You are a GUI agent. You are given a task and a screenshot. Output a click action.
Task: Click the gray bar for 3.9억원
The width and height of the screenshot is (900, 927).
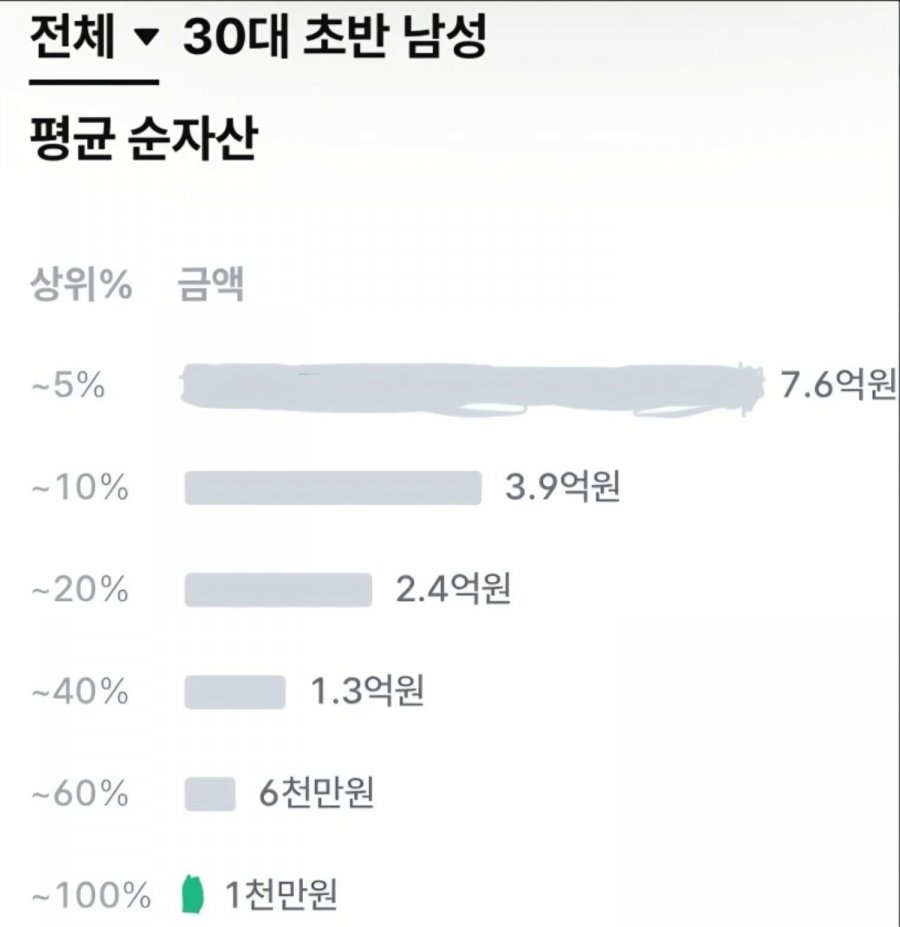tap(333, 488)
